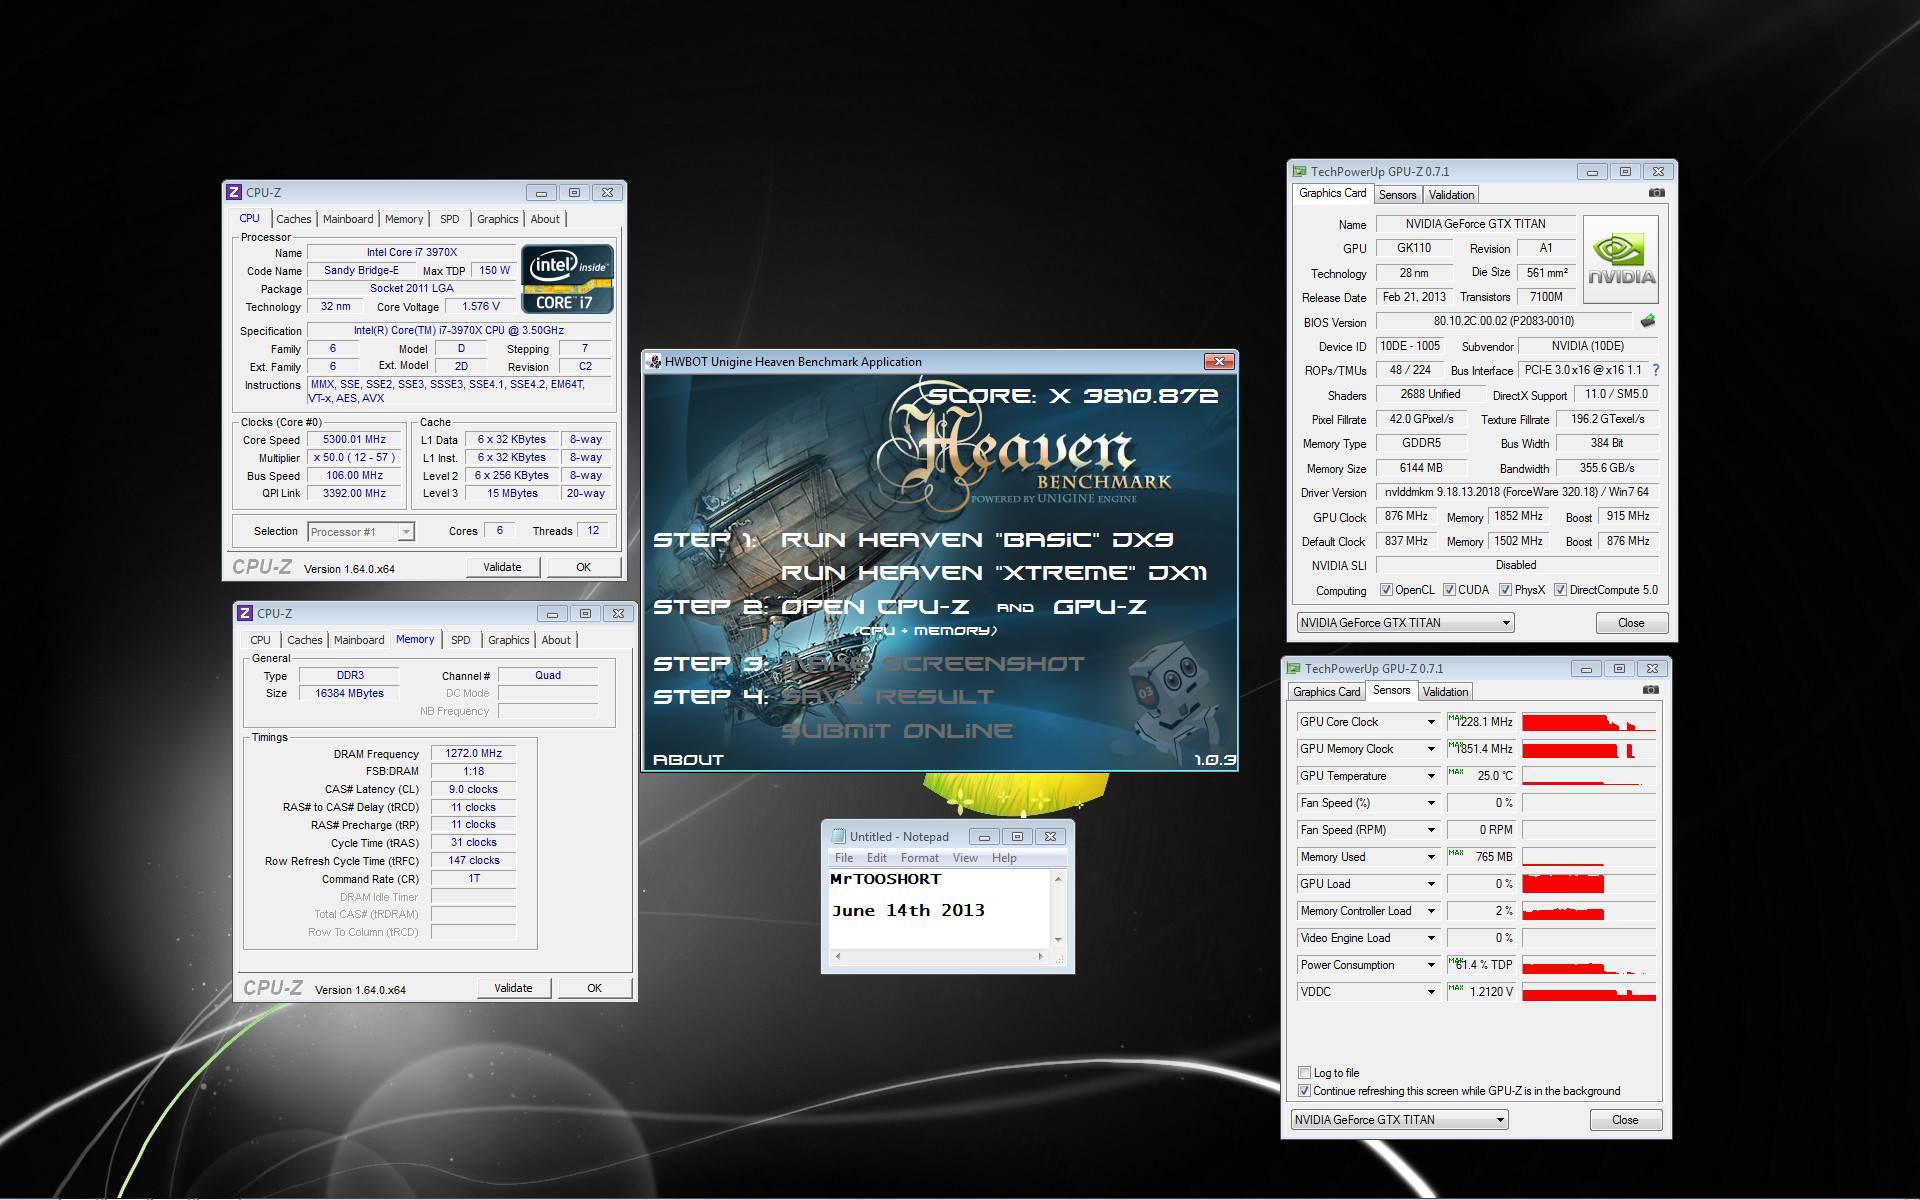1920x1200 pixels.
Task: Open the Power Consumption sensor dropdown
Action: [x=1431, y=965]
